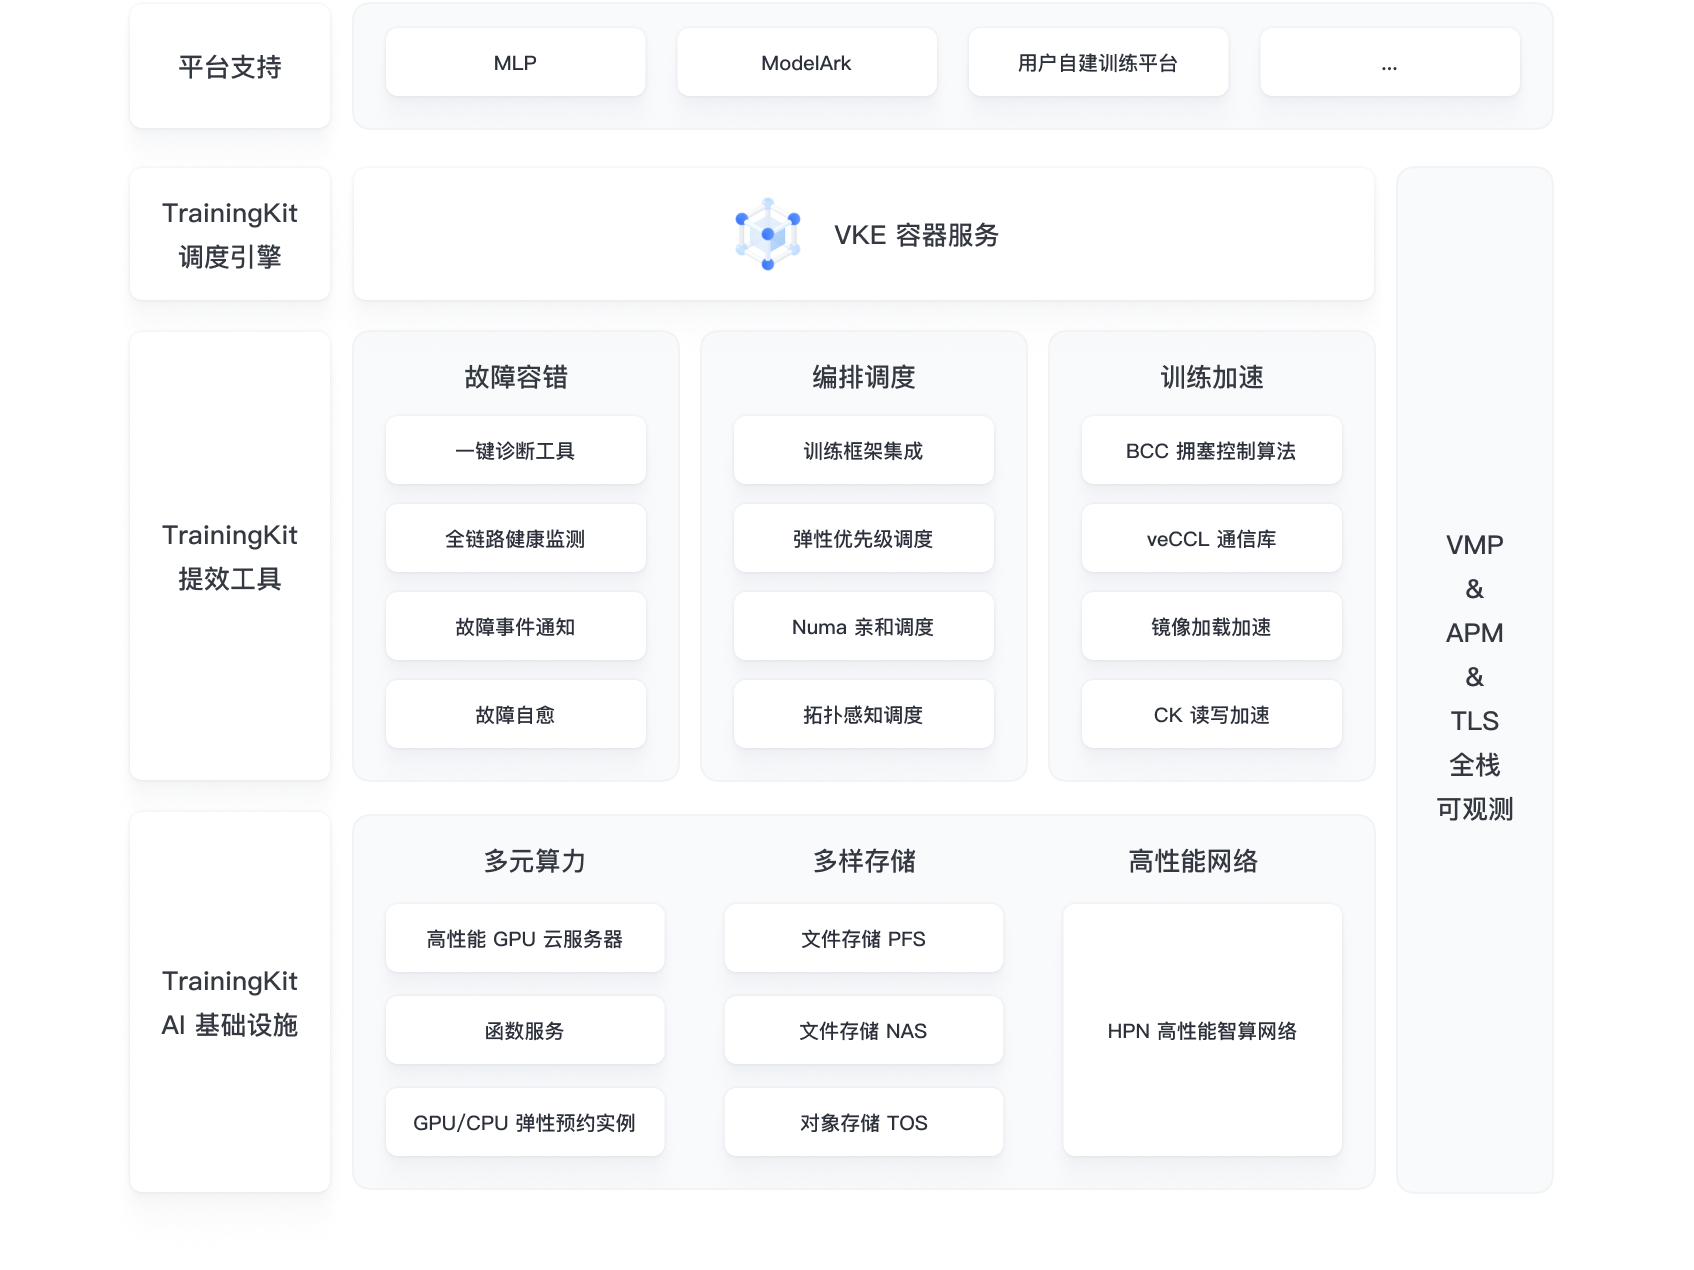Screen dimensions: 1694x1270
Task: Expand the ellipsis platform card
Action: [1389, 62]
